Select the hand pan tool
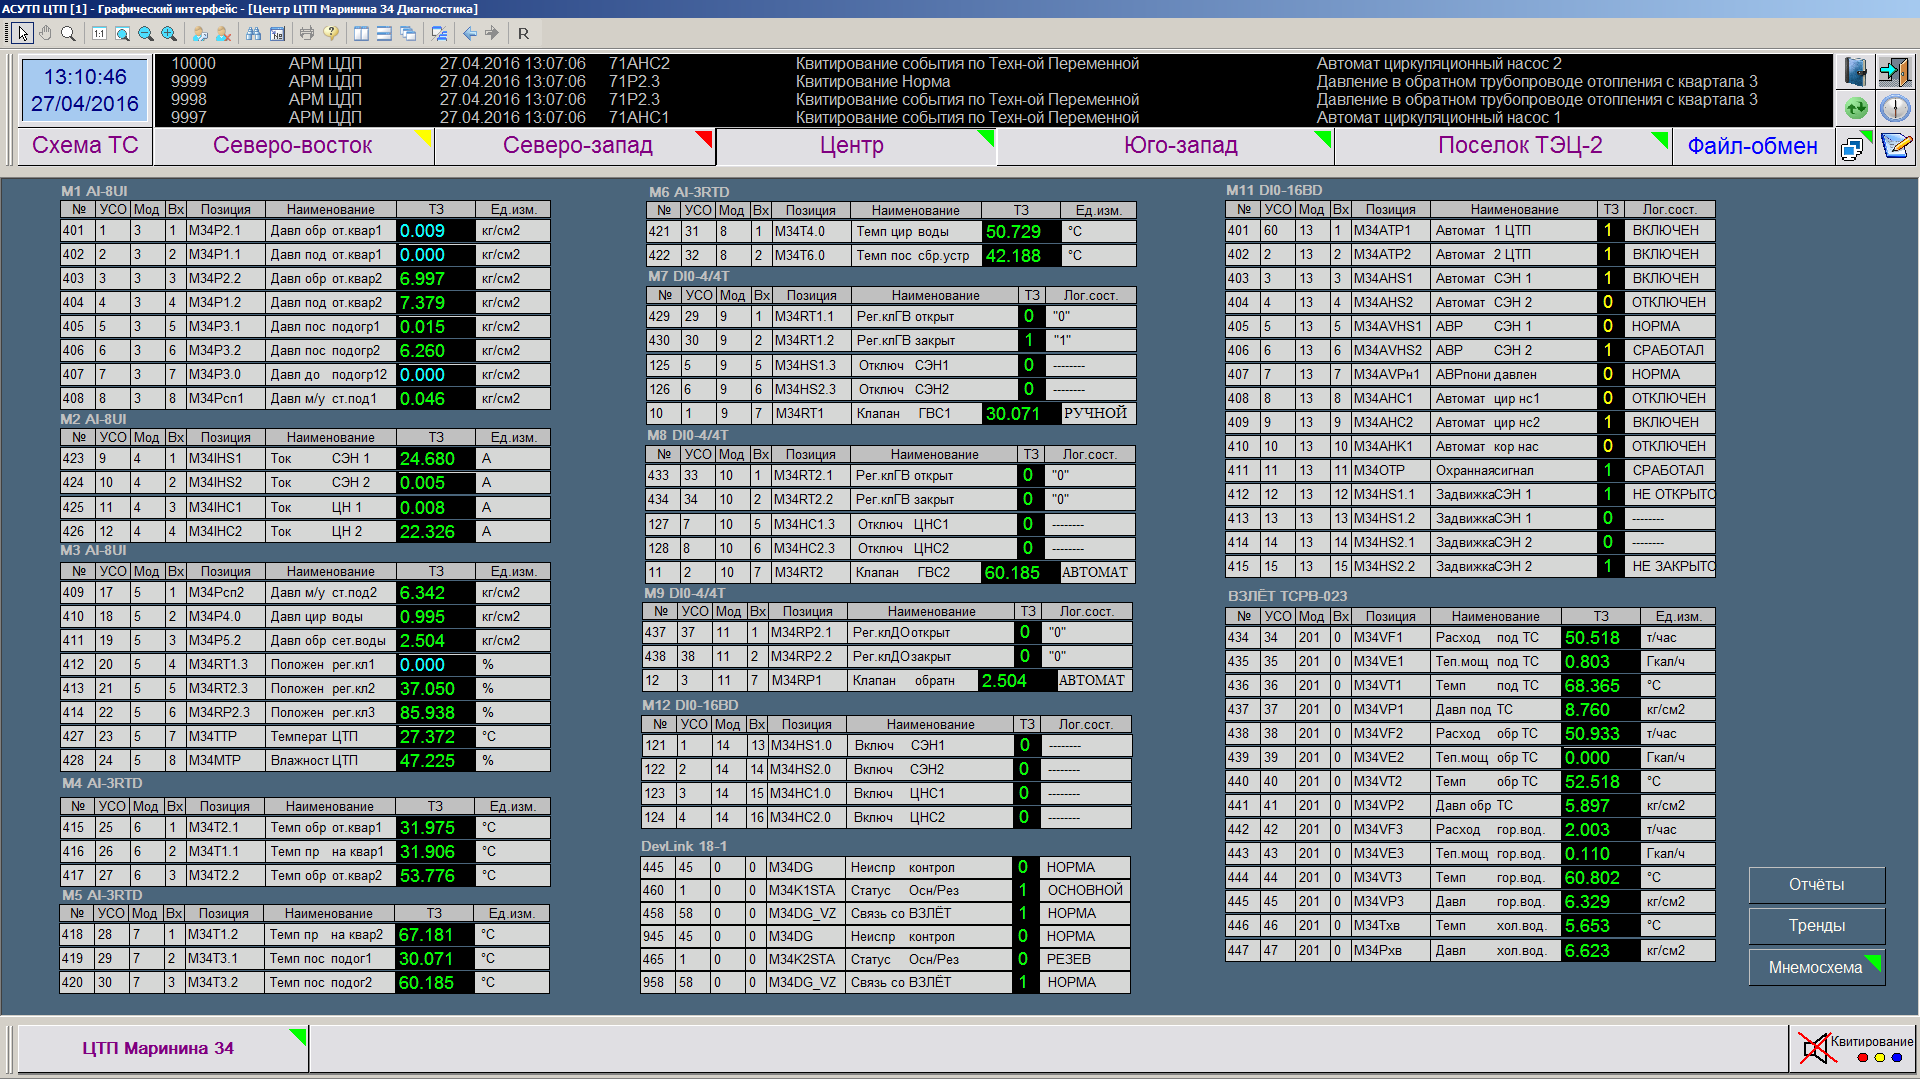The height and width of the screenshot is (1080, 1920). coord(46,33)
